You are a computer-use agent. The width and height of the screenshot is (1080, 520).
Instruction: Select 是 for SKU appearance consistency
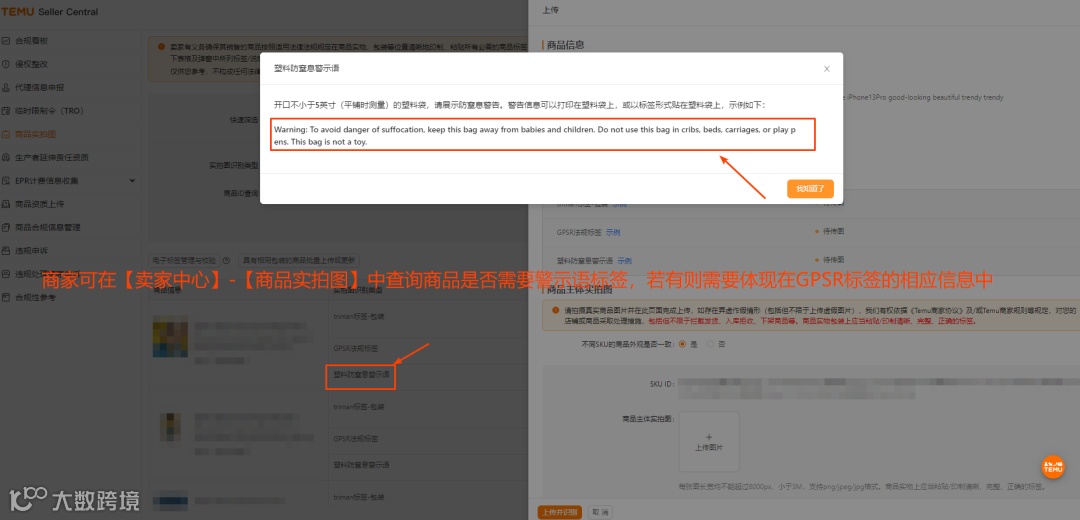pos(683,344)
